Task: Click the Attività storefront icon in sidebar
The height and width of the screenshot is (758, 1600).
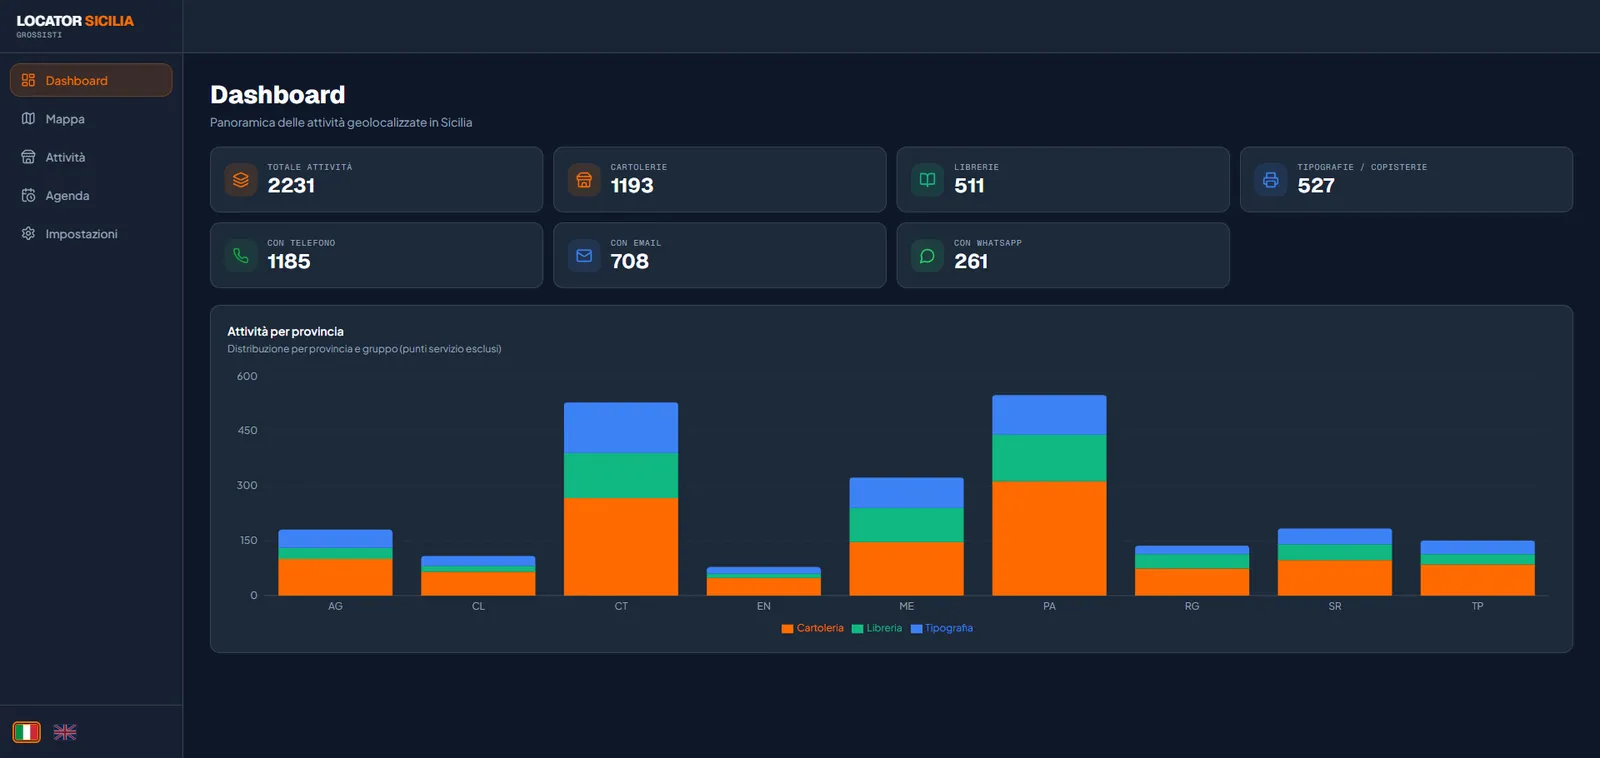Action: [x=28, y=157]
